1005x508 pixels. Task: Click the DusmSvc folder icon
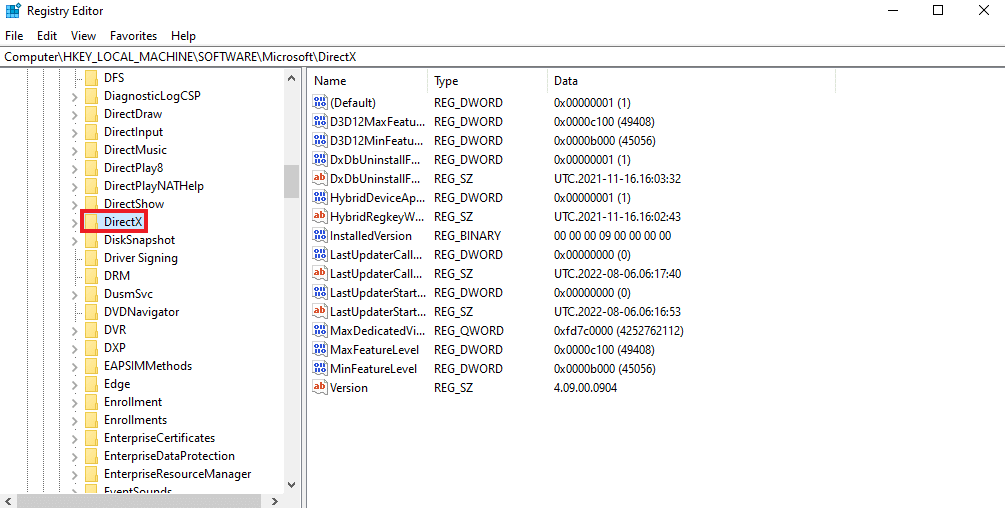click(x=92, y=294)
